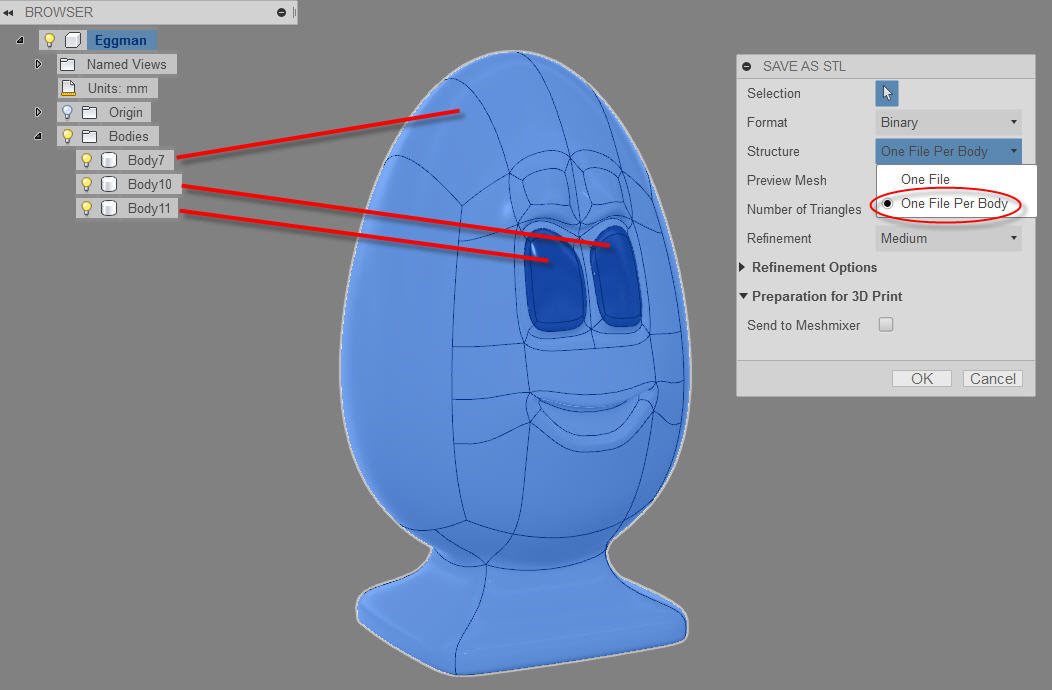Expand the Named Views tree arrow

point(39,64)
